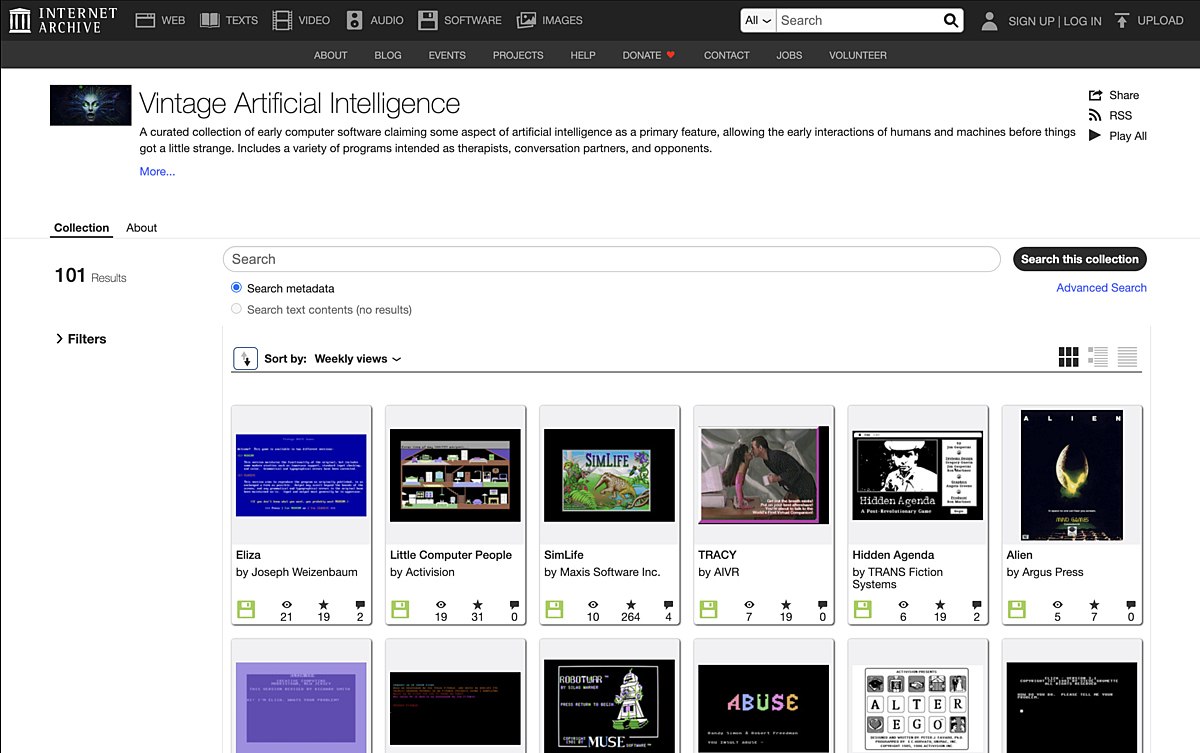This screenshot has width=1200, height=753.
Task: Open the Hidden Agenda thumbnail
Action: 917,475
